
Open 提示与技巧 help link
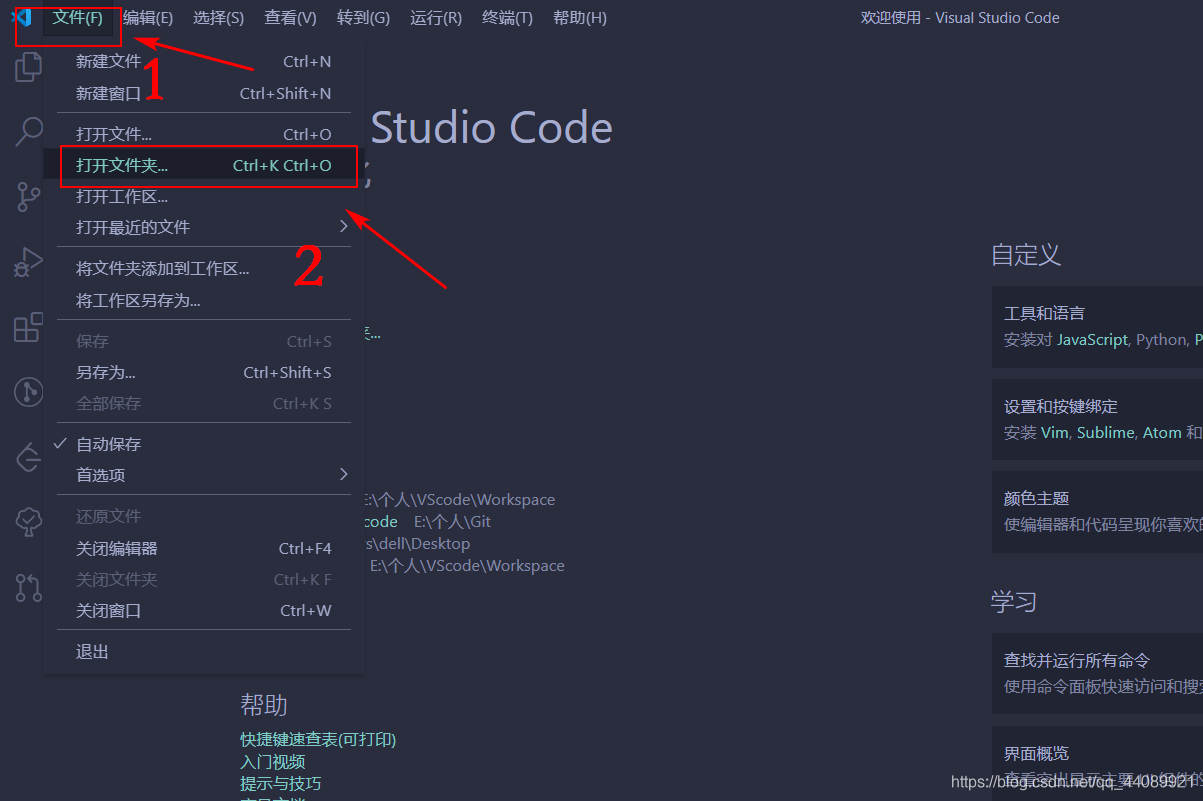[x=281, y=784]
